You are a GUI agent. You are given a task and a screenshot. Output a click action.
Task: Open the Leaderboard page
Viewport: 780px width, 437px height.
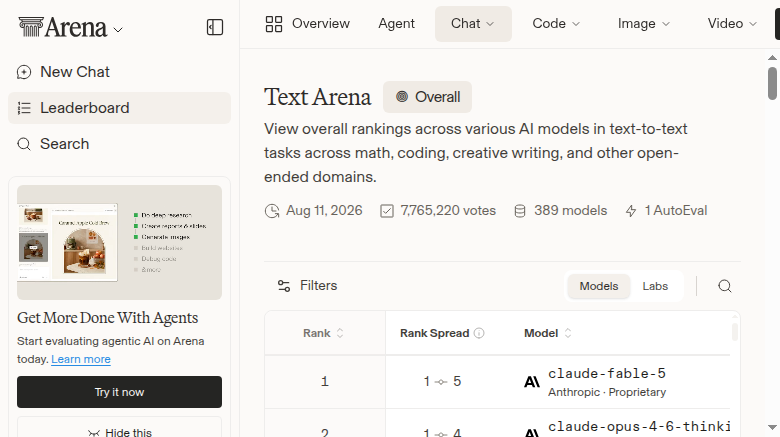tap(119, 108)
